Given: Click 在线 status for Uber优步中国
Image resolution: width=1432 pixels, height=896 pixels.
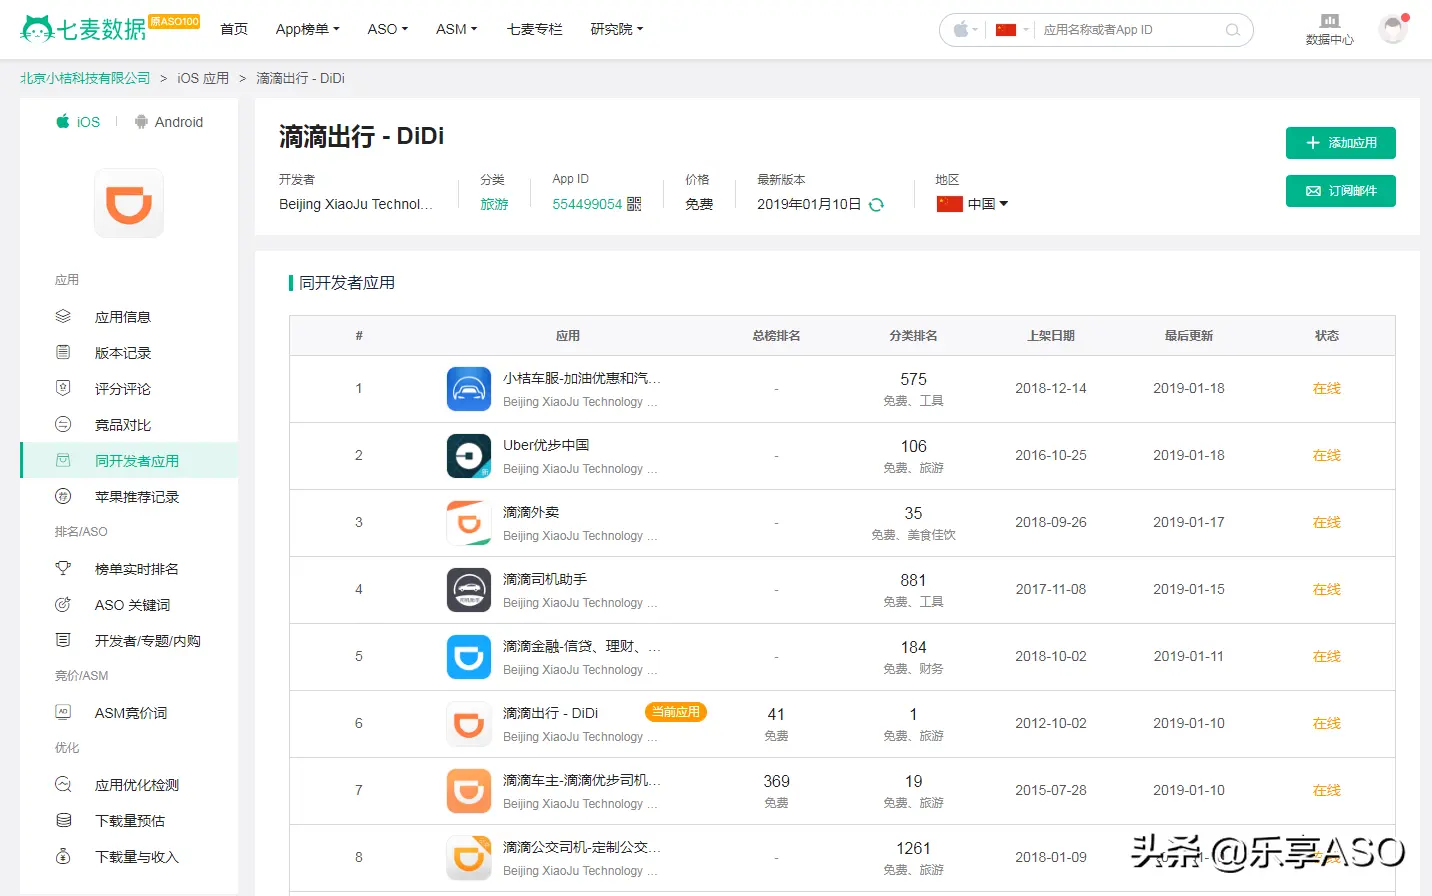Looking at the screenshot, I should [x=1326, y=456].
